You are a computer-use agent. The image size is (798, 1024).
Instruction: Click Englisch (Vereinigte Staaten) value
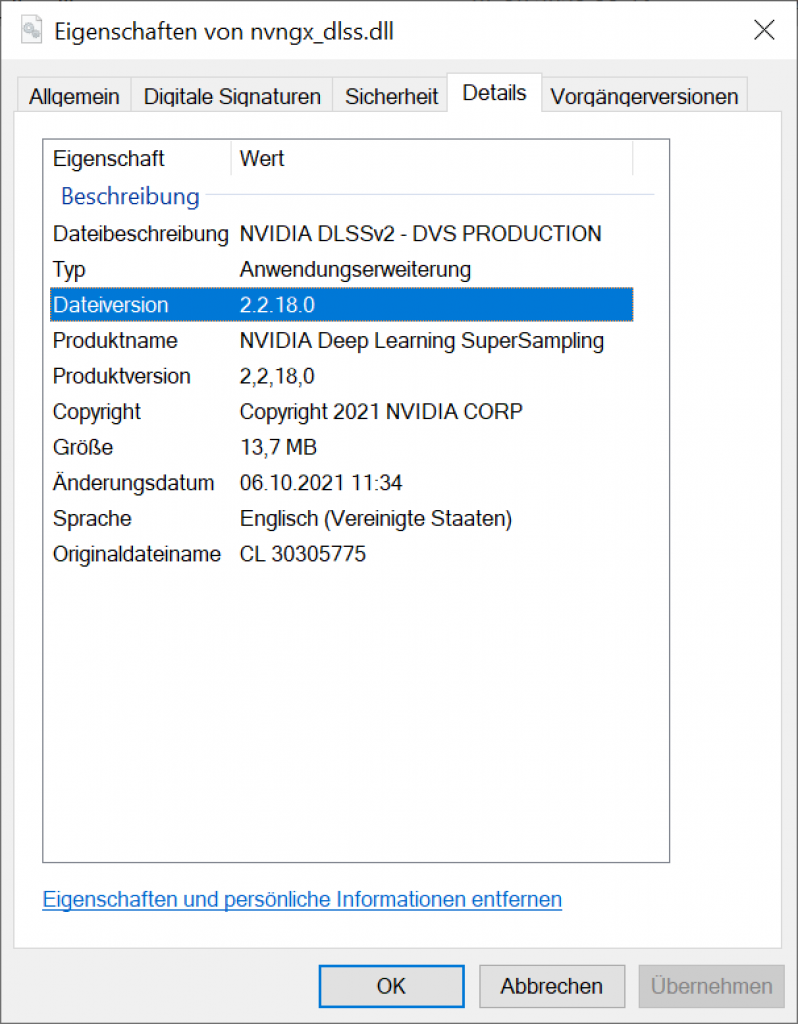pos(375,519)
